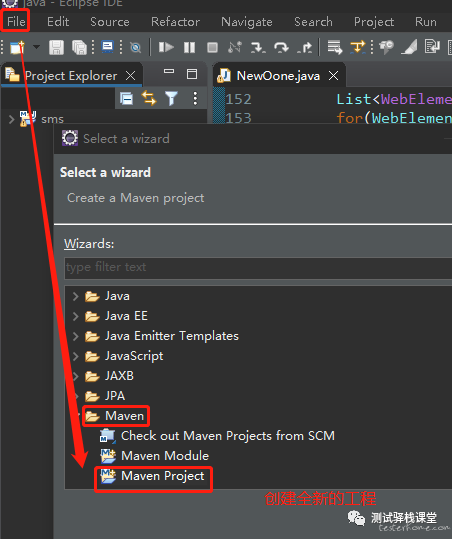Screen dimensions: 452x539
Task: Expand the JavaScript wizard category
Action: pos(76,356)
